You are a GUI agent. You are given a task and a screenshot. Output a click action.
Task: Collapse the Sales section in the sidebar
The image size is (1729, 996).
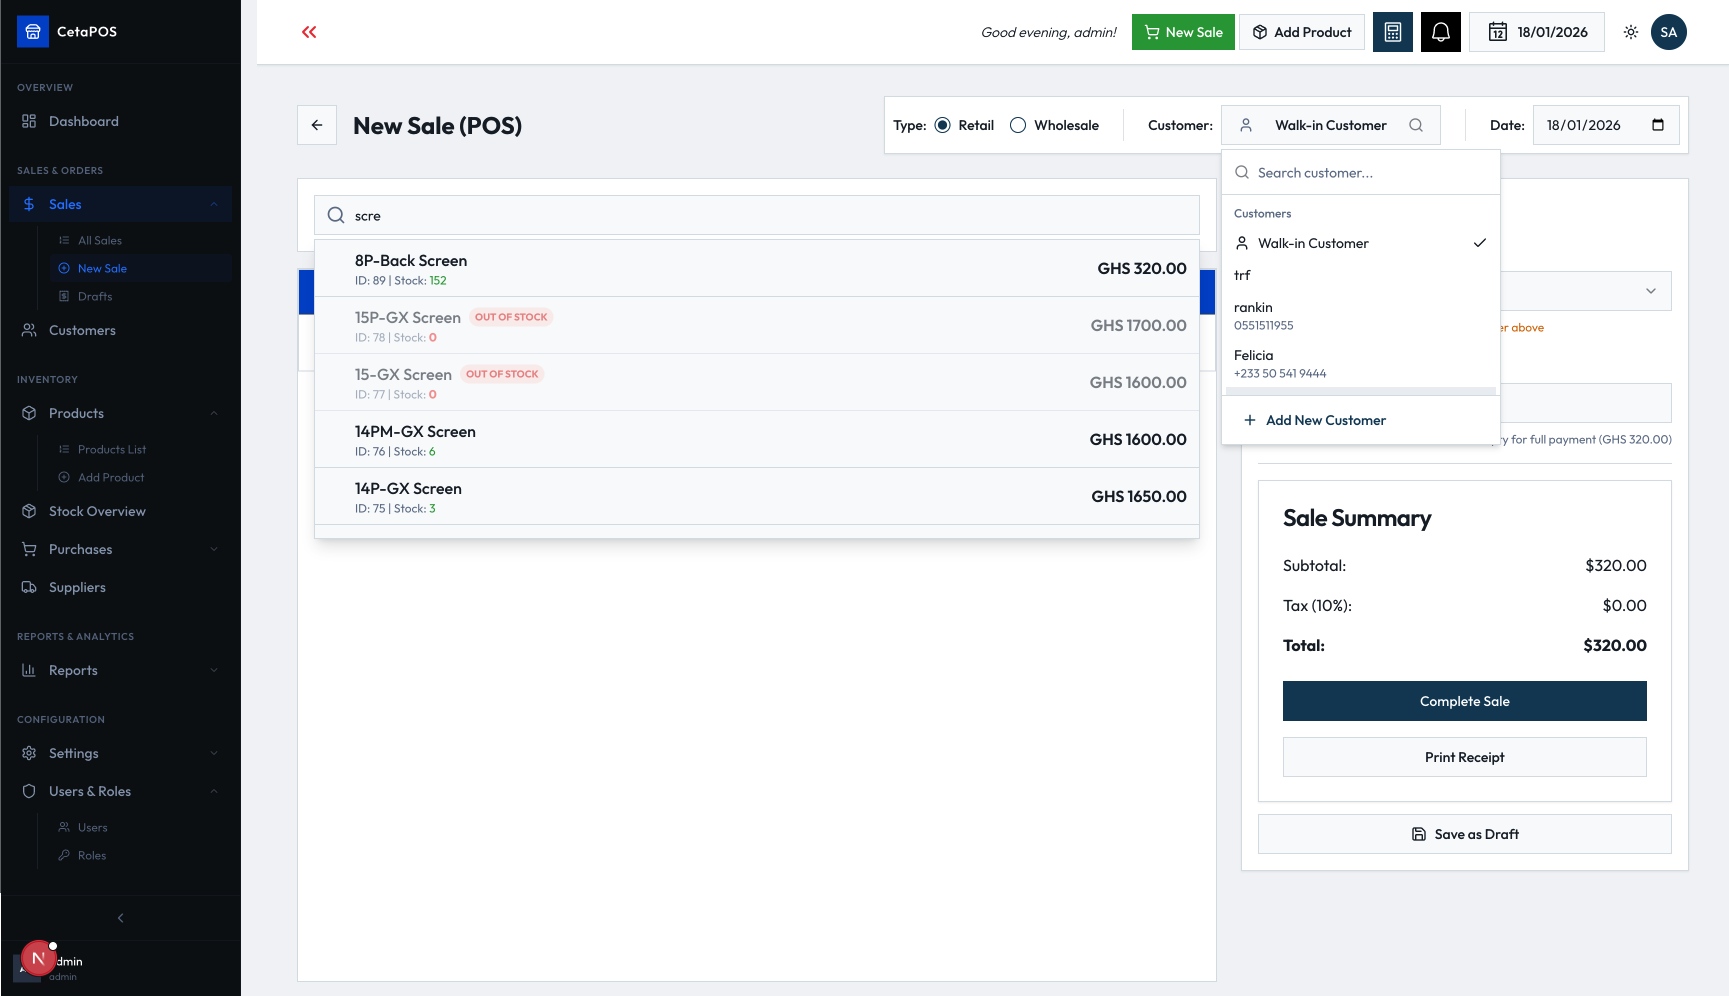click(x=213, y=204)
